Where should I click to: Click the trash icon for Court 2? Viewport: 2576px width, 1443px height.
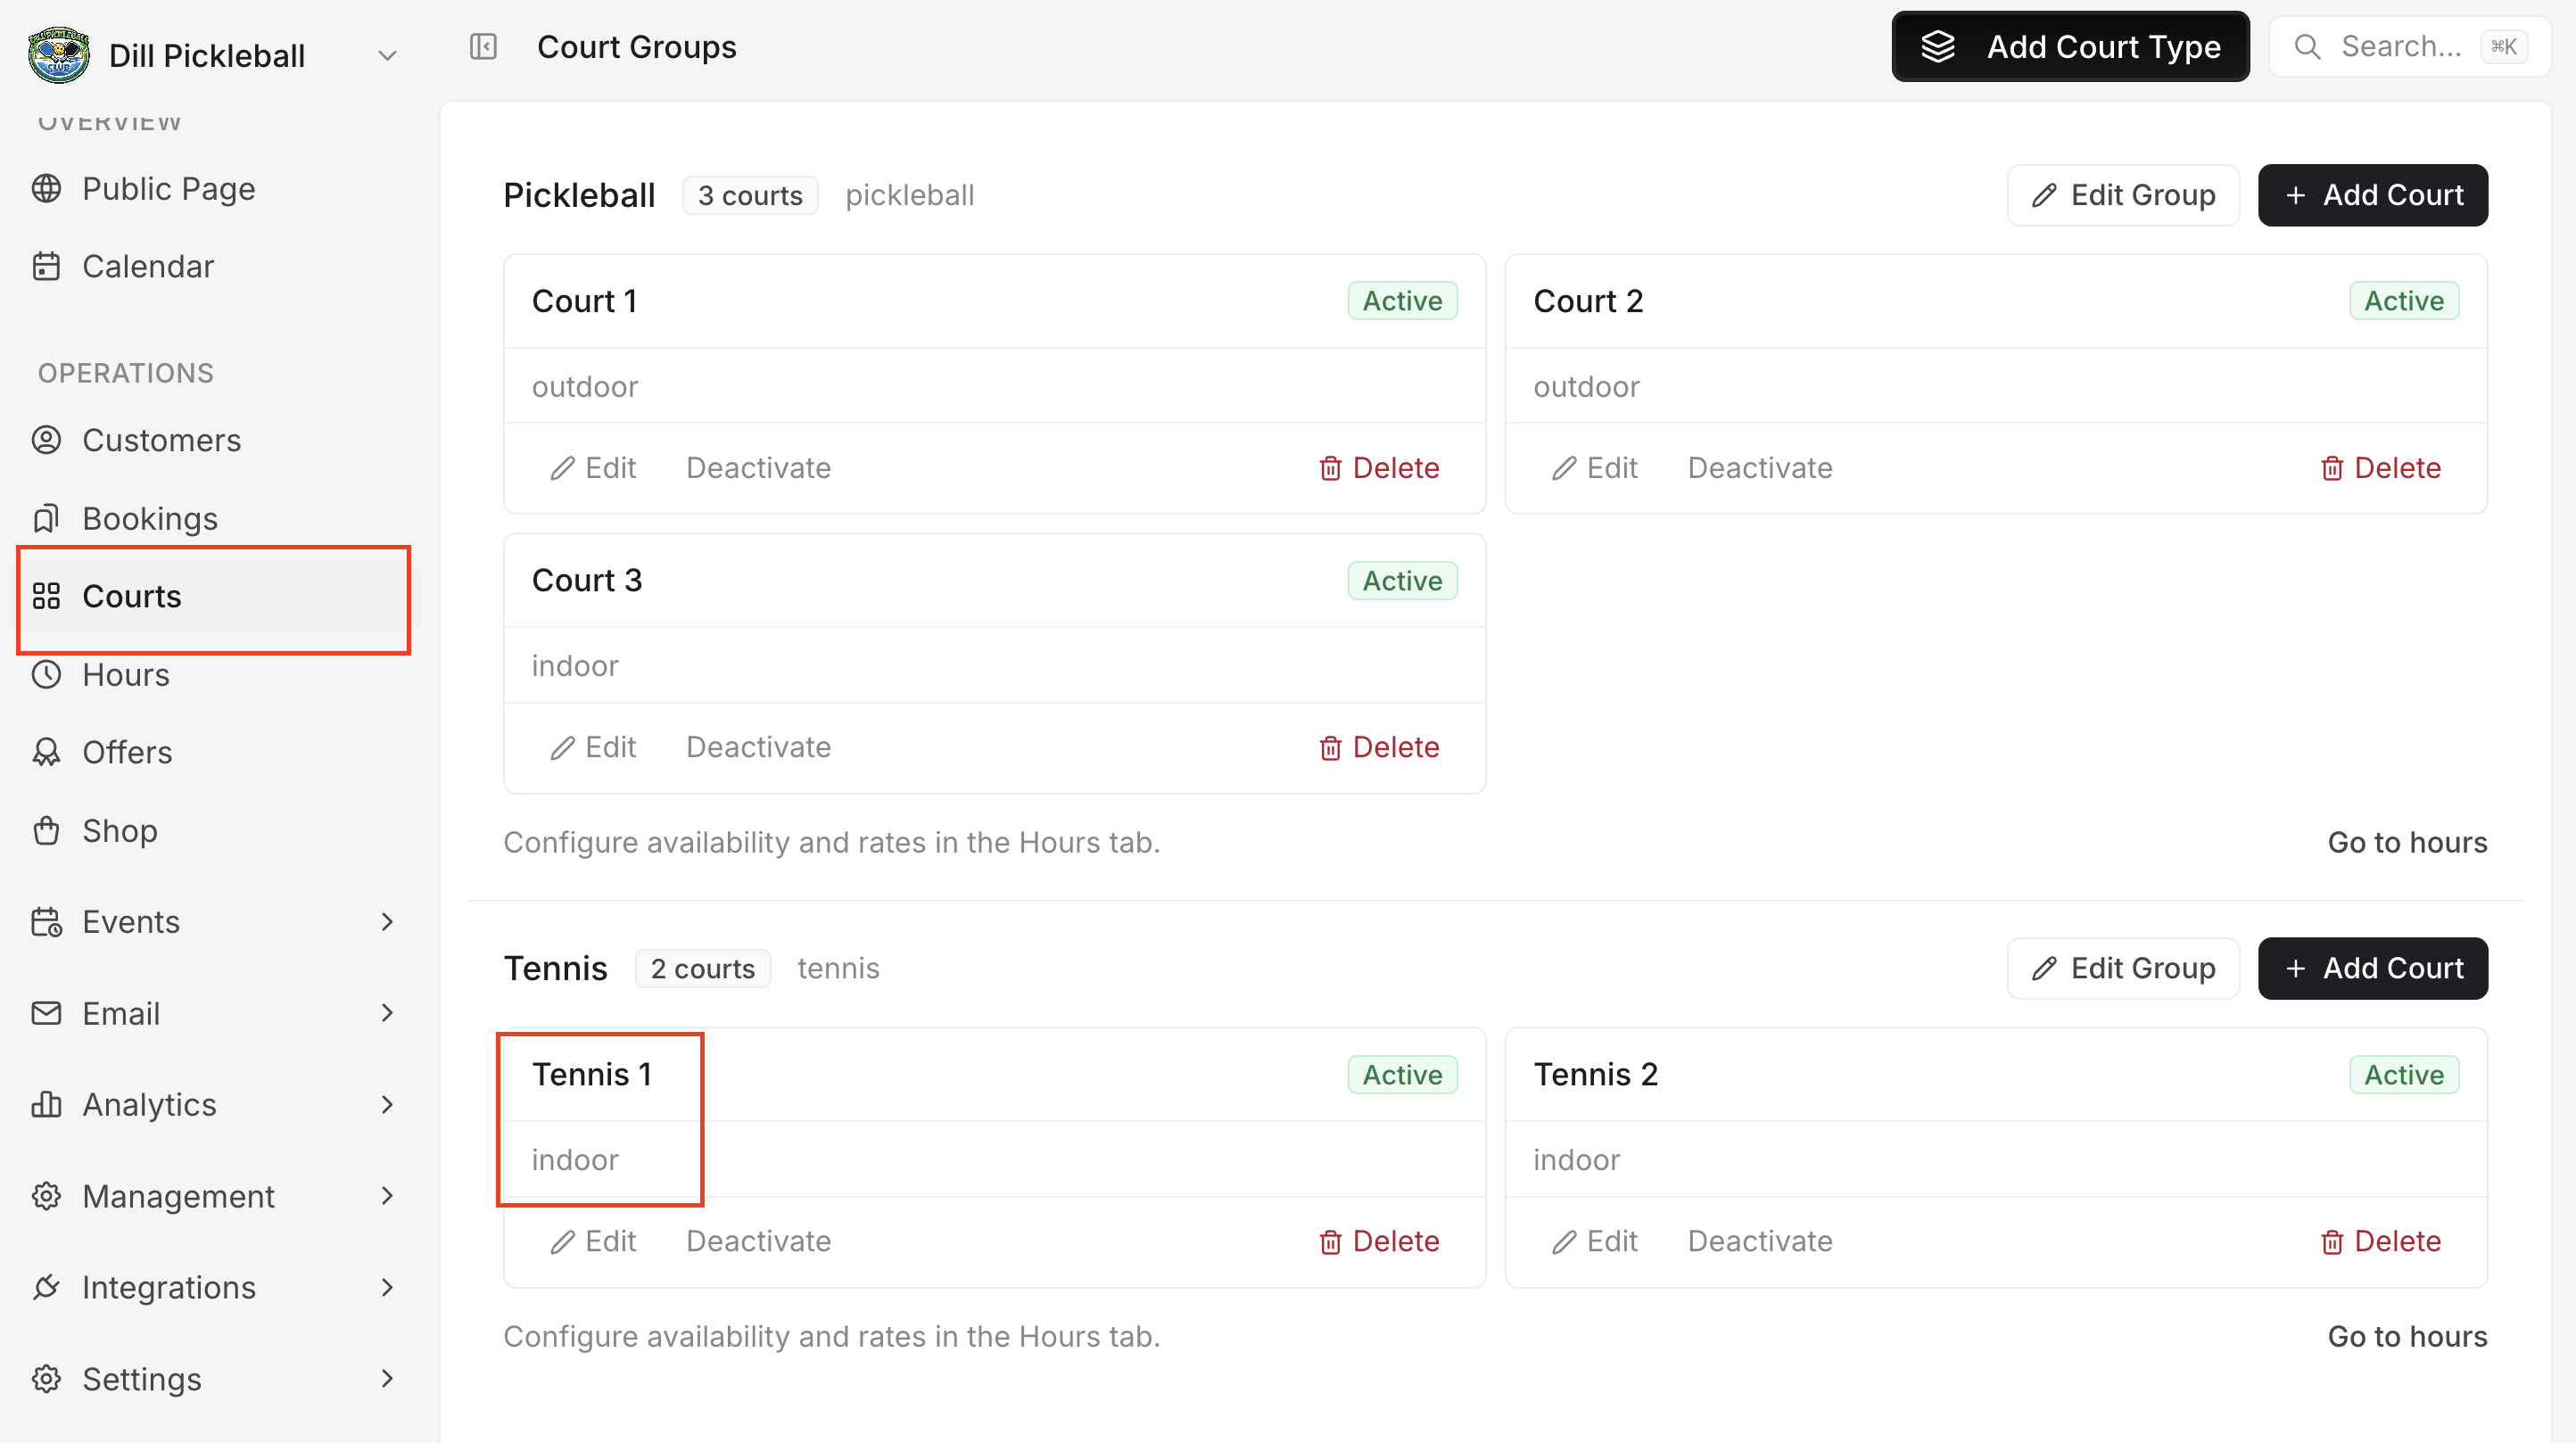tap(2331, 468)
